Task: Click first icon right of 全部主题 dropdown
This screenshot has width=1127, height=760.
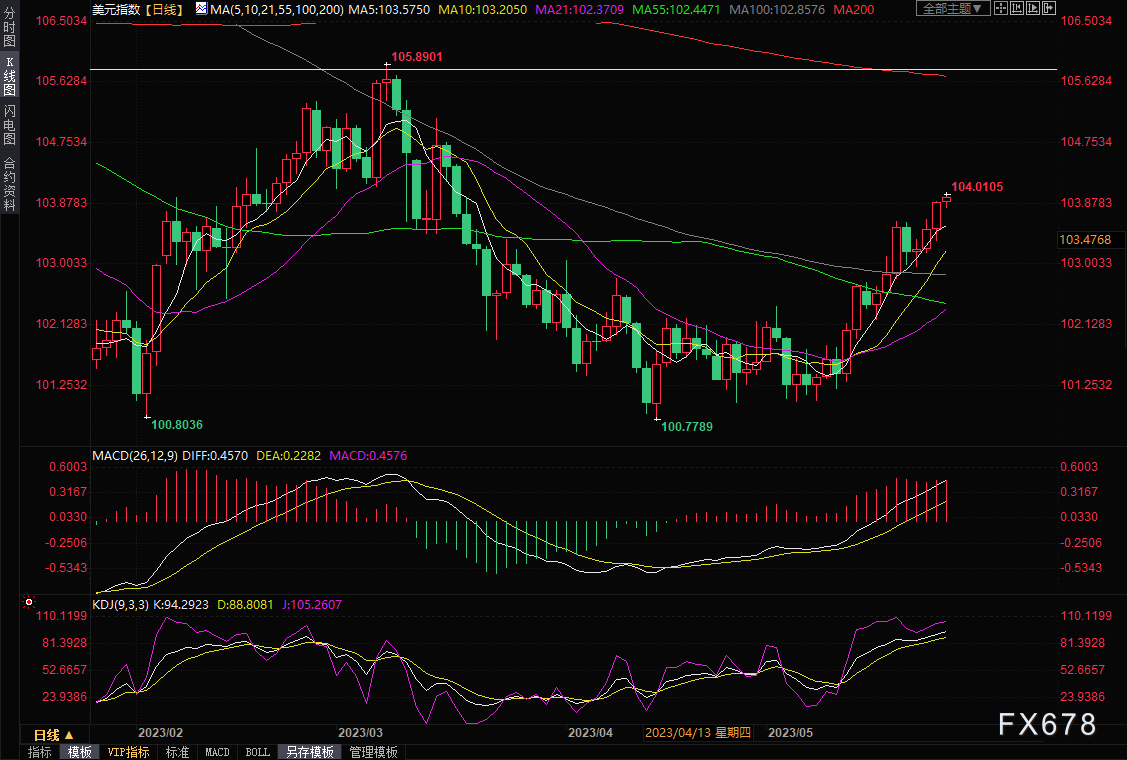Action: tap(1003, 9)
